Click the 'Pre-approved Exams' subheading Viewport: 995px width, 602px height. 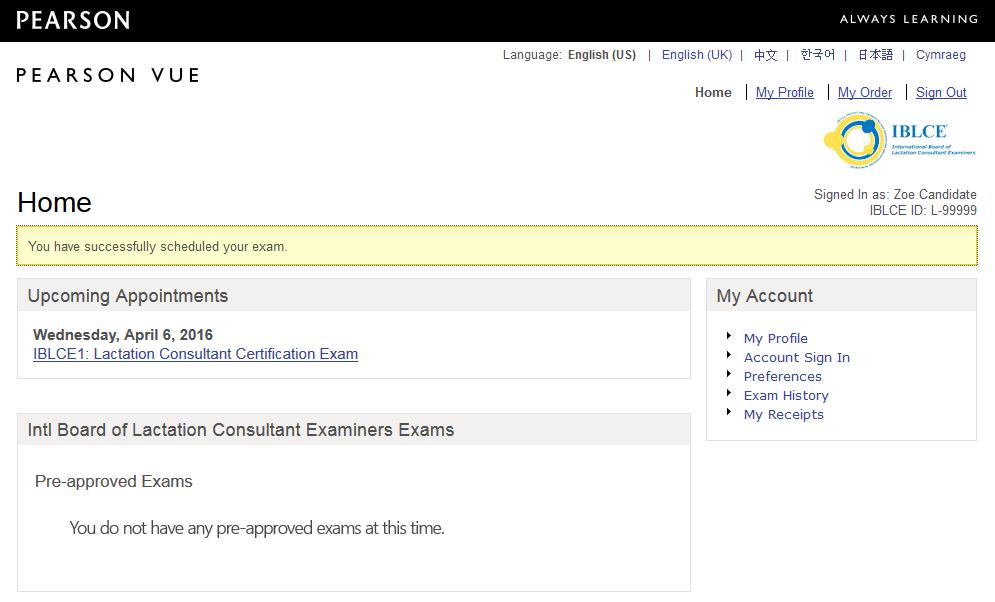[x=114, y=481]
